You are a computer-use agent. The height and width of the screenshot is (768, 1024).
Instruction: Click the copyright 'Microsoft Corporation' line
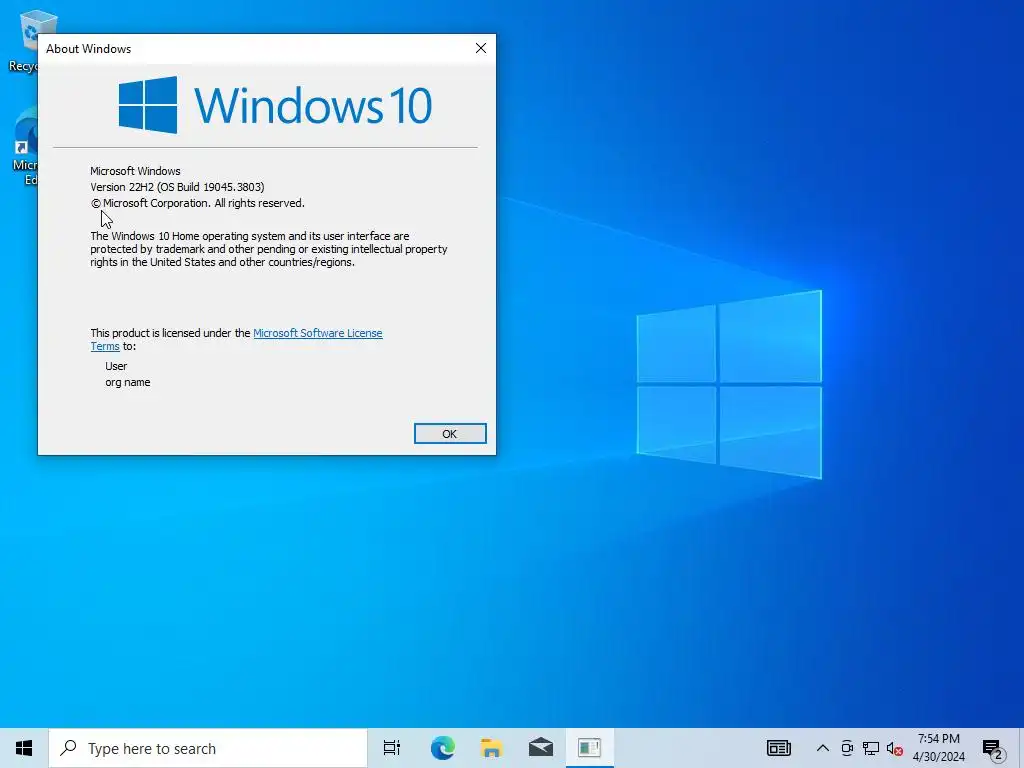(197, 203)
